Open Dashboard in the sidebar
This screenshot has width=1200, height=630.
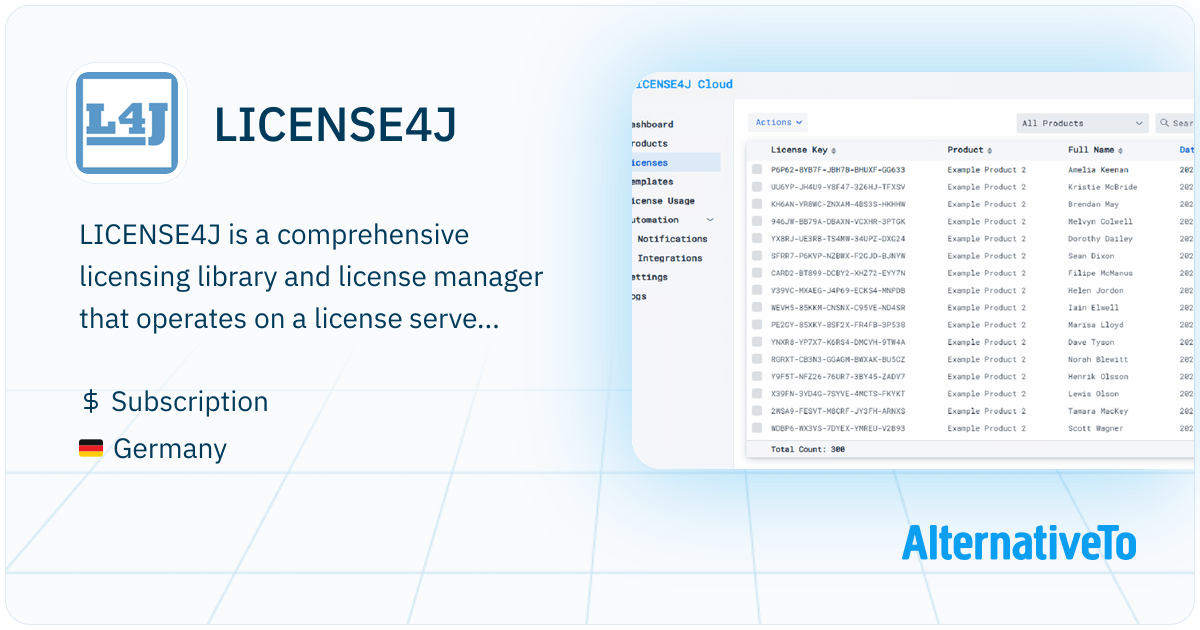[652, 125]
